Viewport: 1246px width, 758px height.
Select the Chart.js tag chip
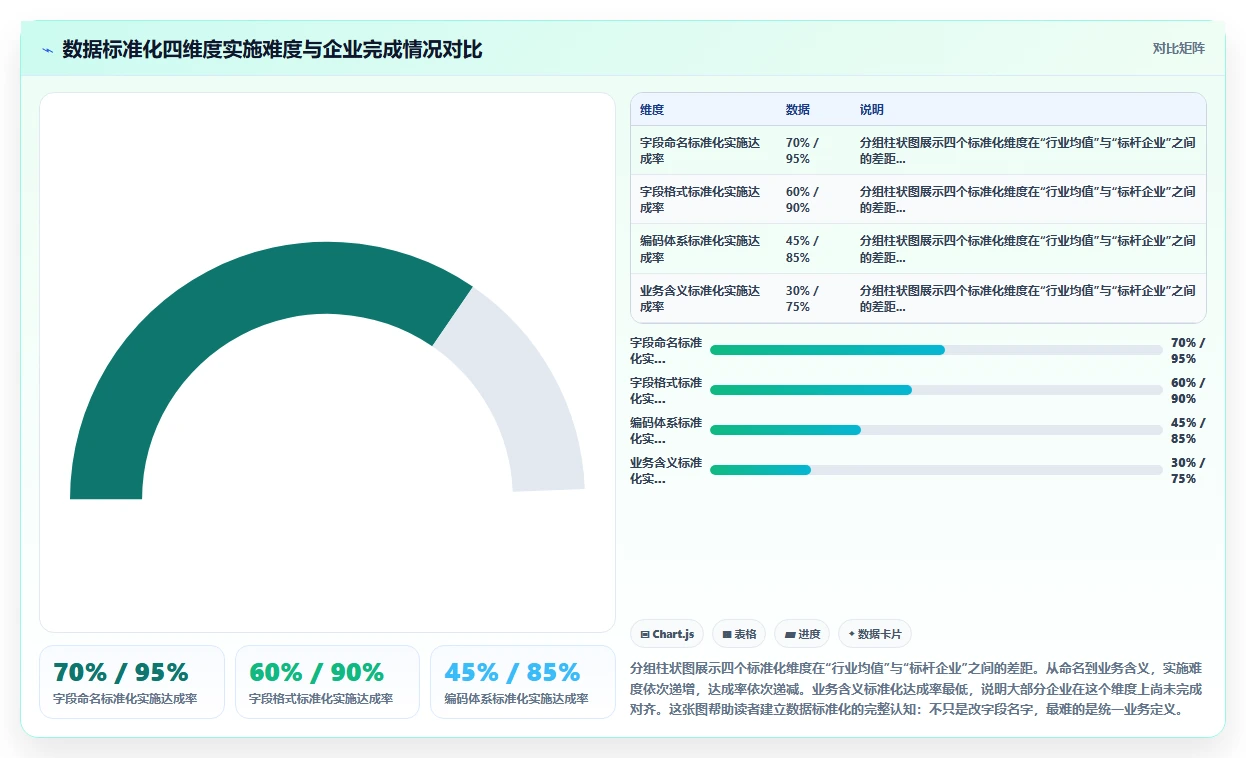[667, 634]
